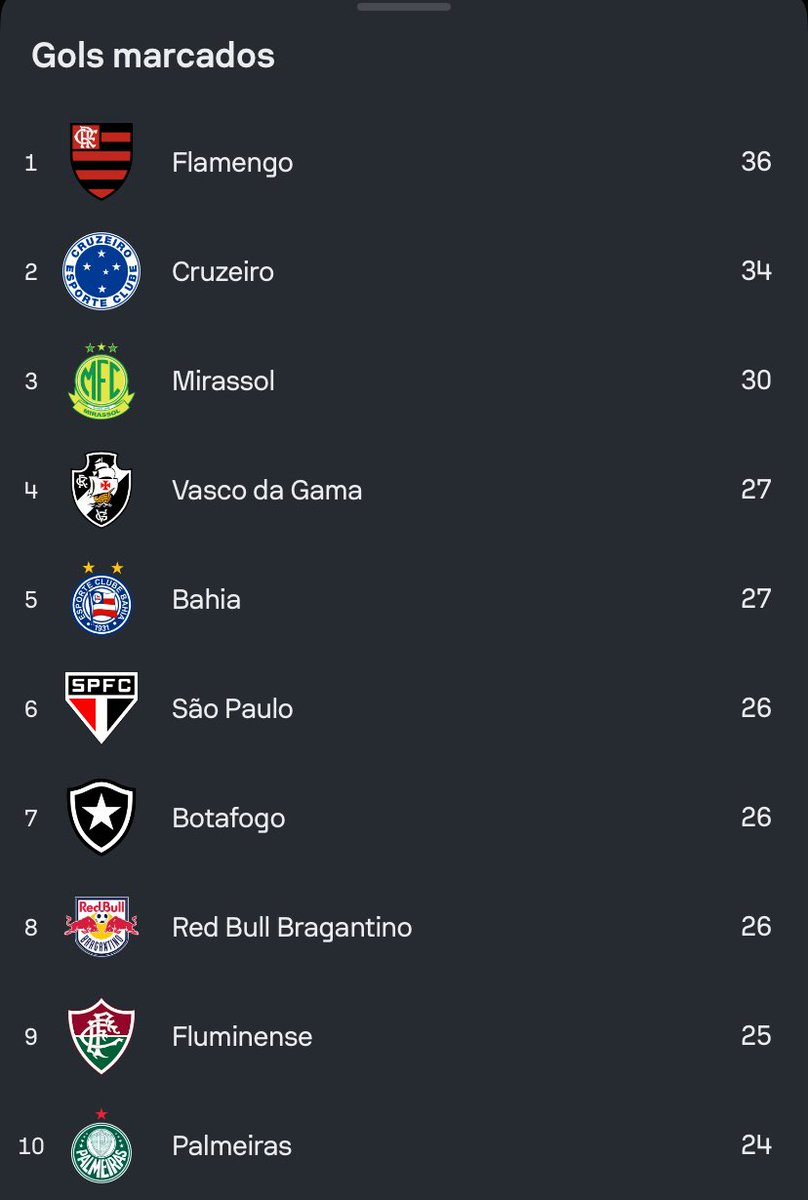This screenshot has height=1200, width=808.
Task: Select the Red Bull Bragantino name
Action: tap(291, 927)
